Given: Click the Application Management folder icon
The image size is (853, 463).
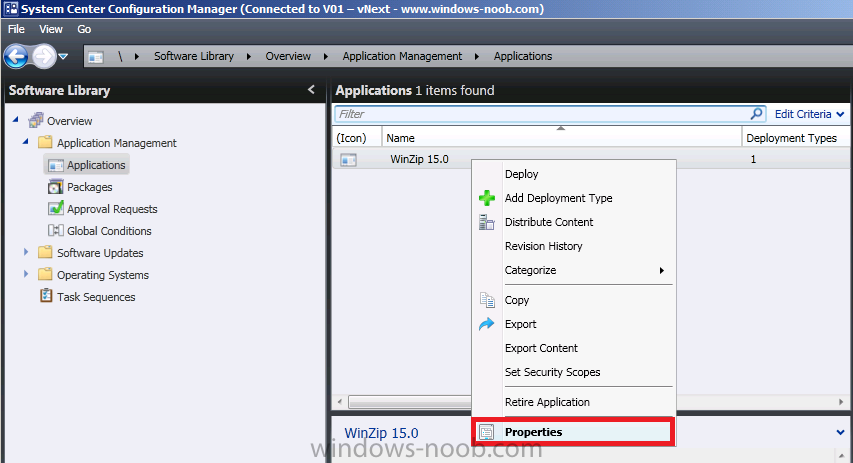Looking at the screenshot, I should [x=45, y=143].
